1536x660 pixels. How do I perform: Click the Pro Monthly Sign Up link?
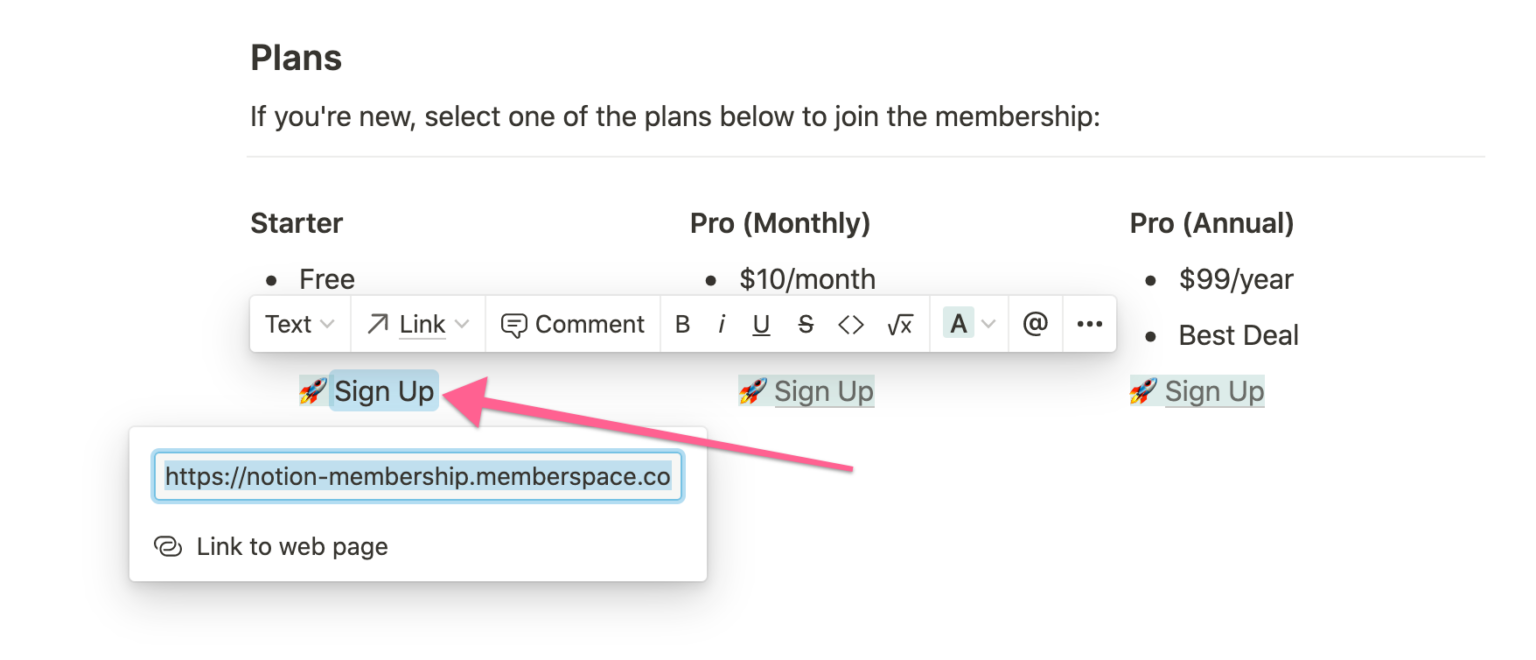tap(823, 390)
